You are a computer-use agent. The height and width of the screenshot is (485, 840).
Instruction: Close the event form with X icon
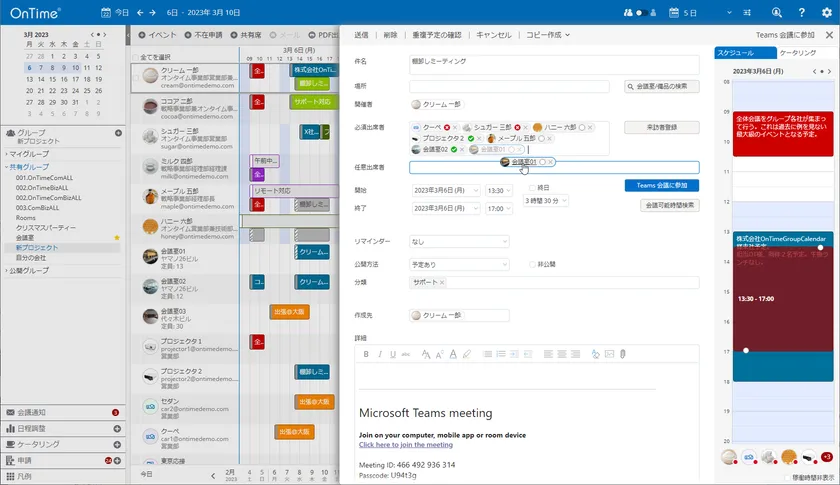coord(831,34)
